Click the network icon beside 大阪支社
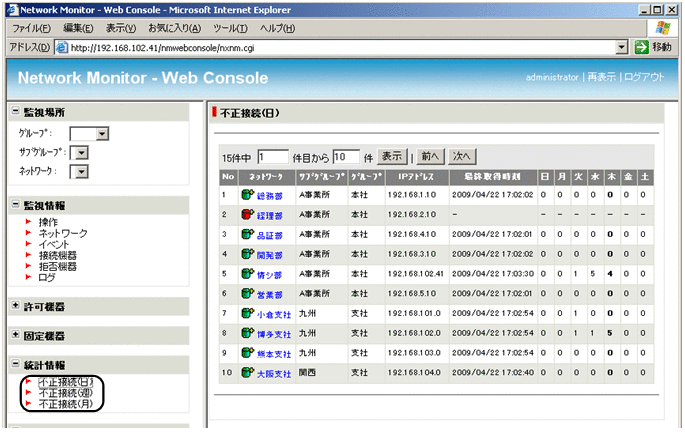Image resolution: width=685 pixels, height=432 pixels. coord(248,373)
